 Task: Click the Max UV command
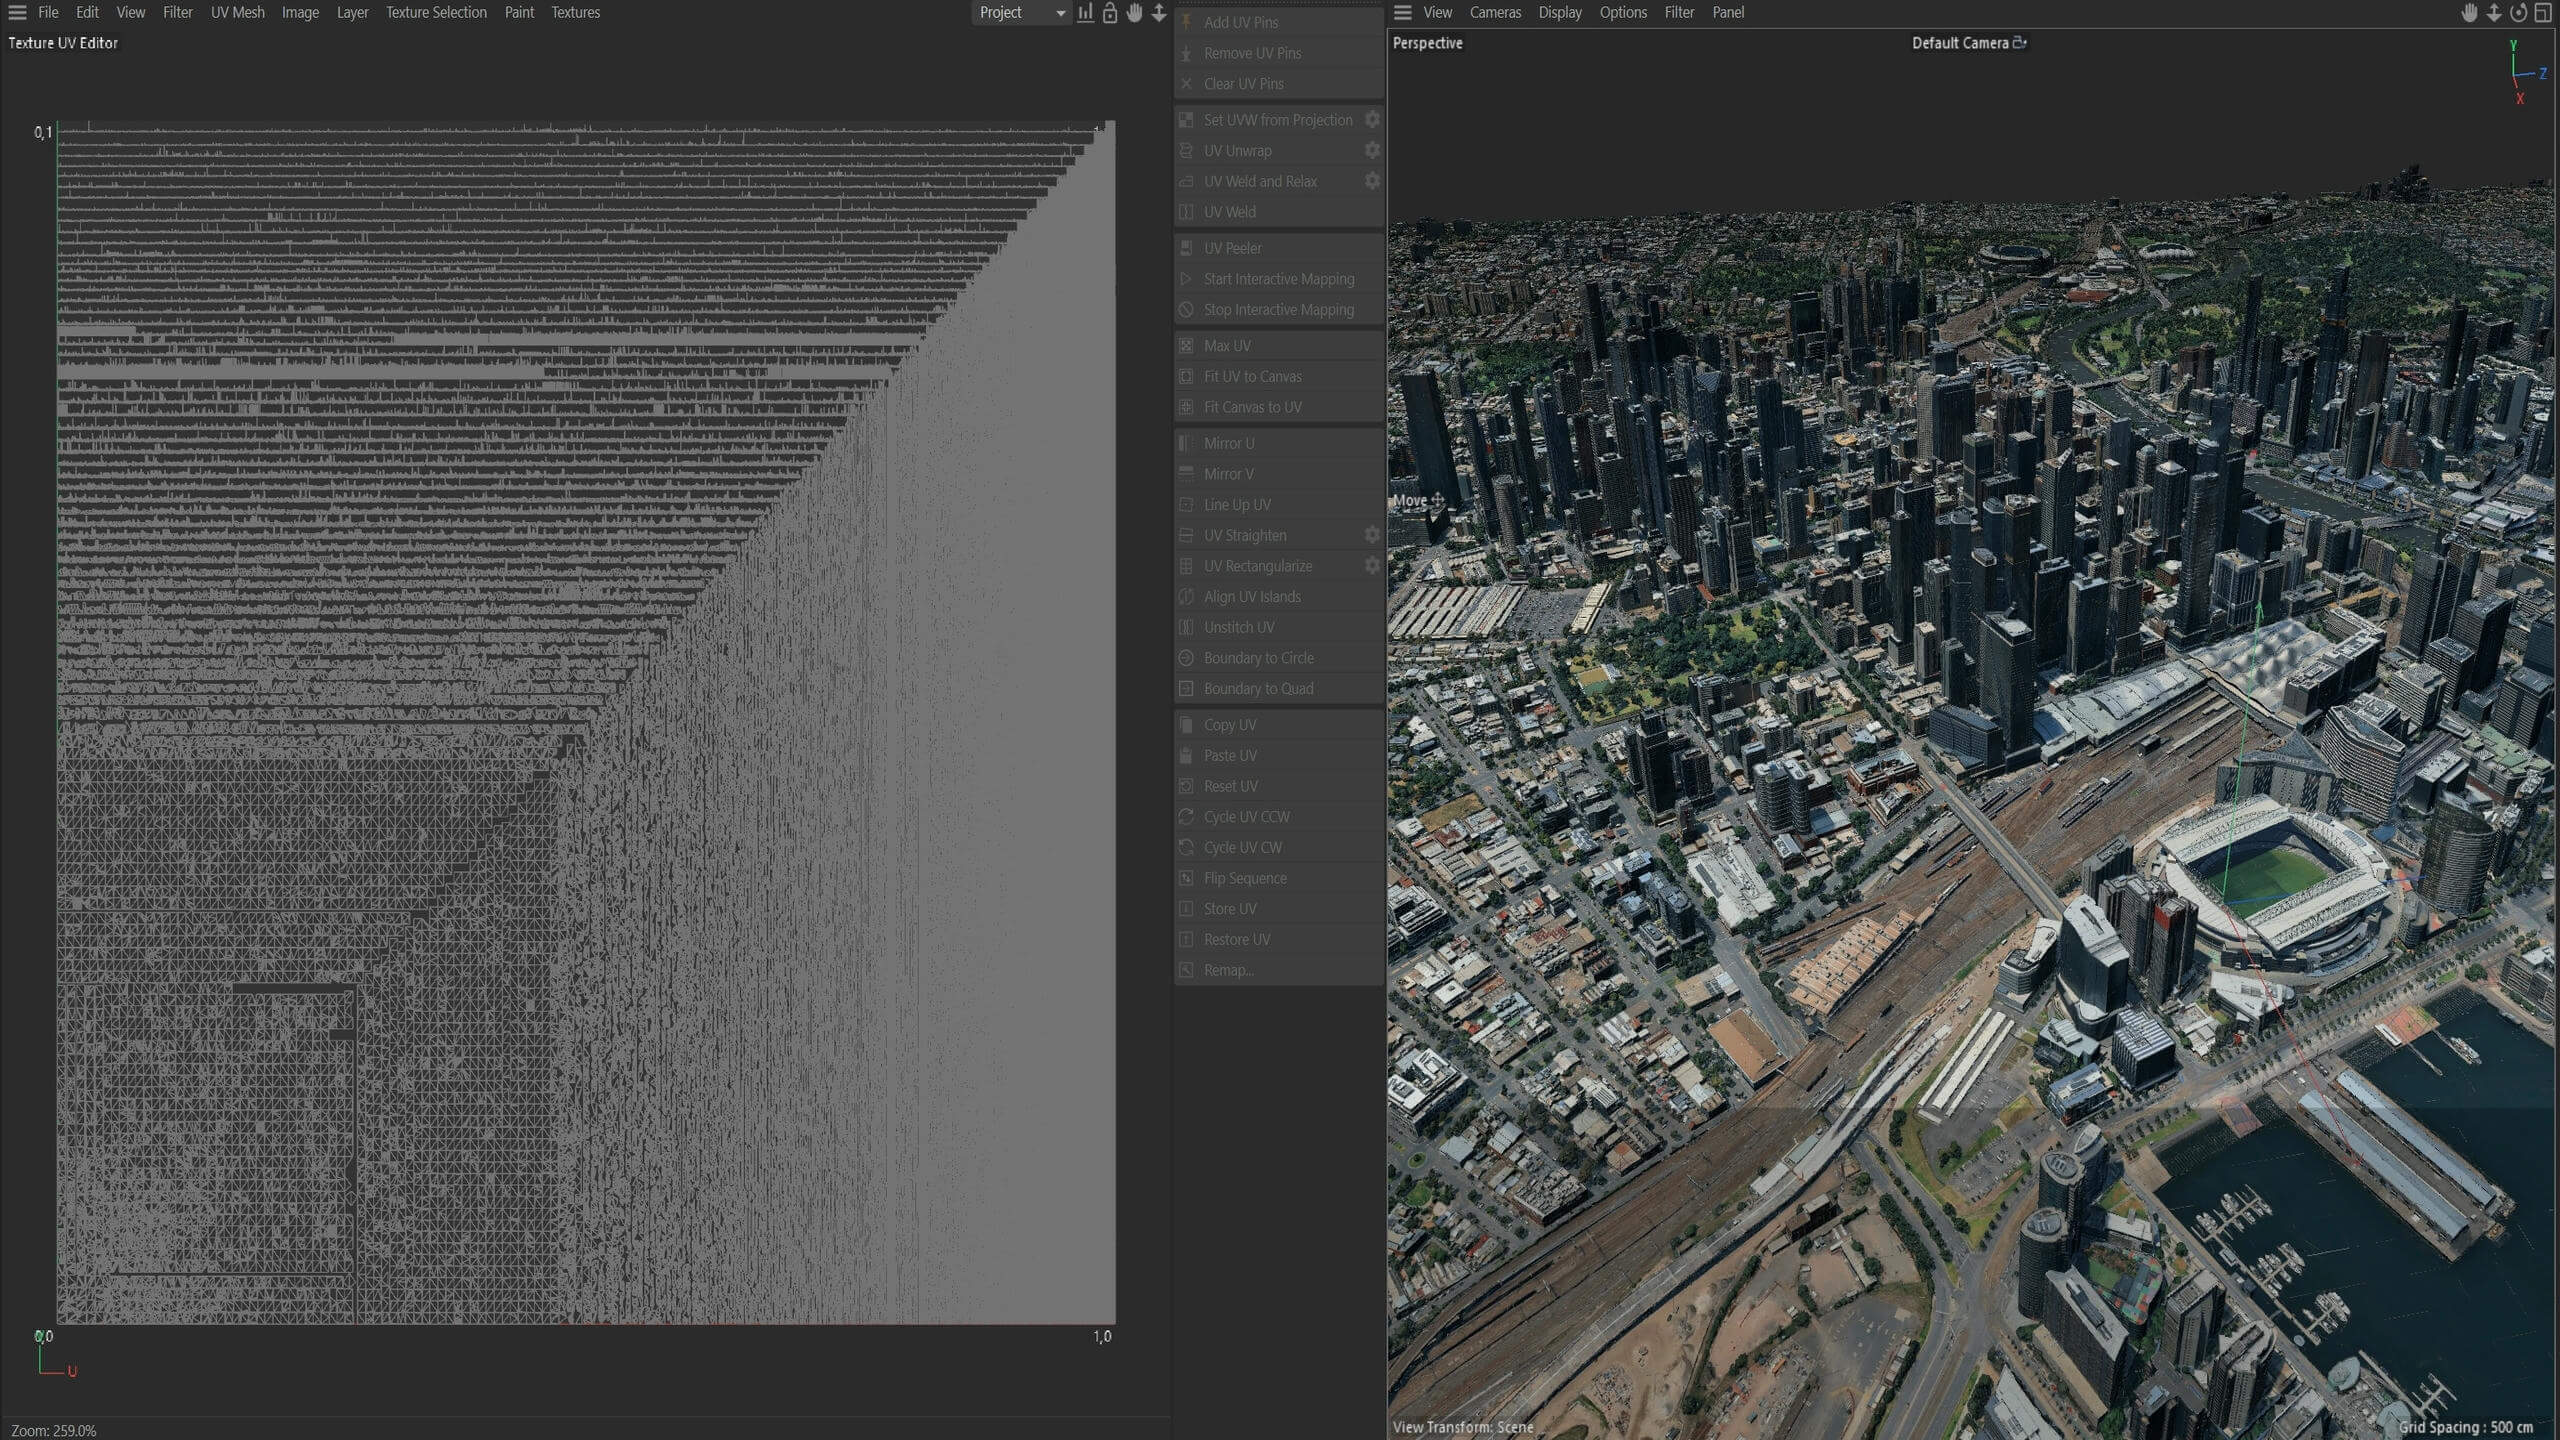(1279, 346)
